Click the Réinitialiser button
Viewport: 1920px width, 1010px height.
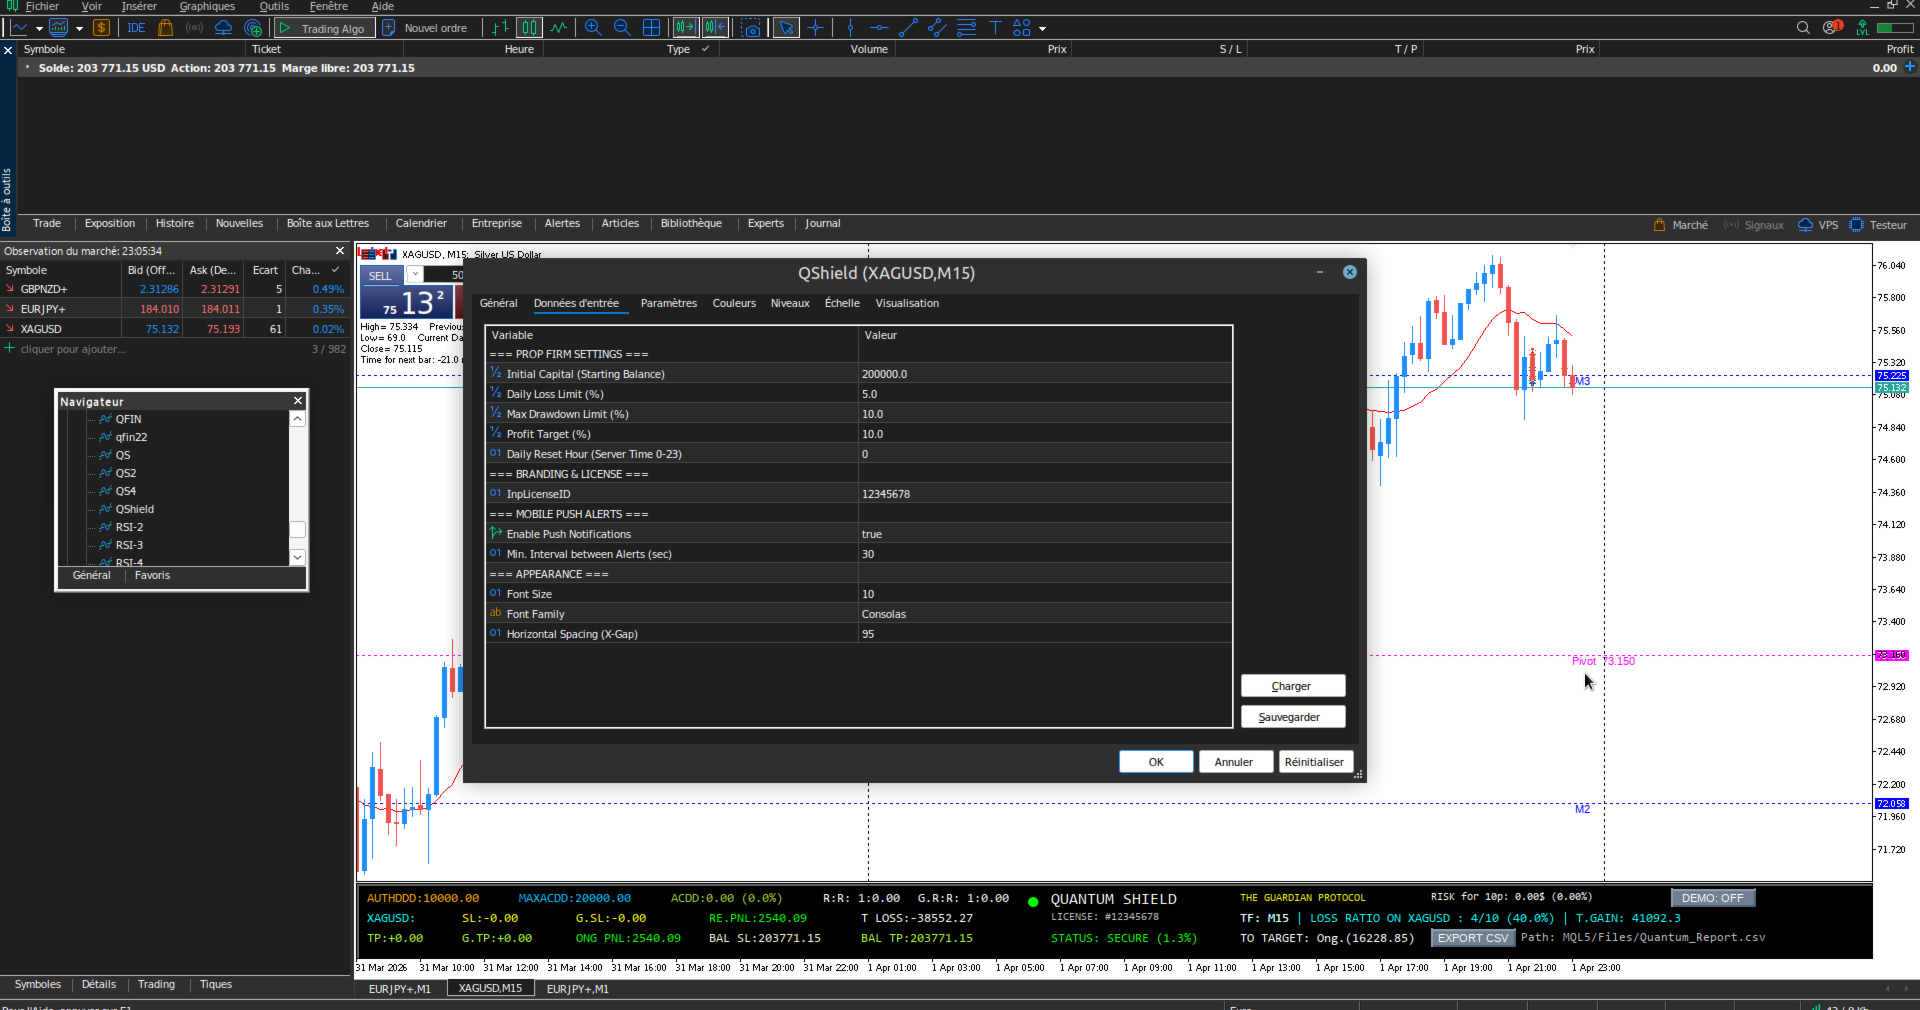[x=1314, y=762]
